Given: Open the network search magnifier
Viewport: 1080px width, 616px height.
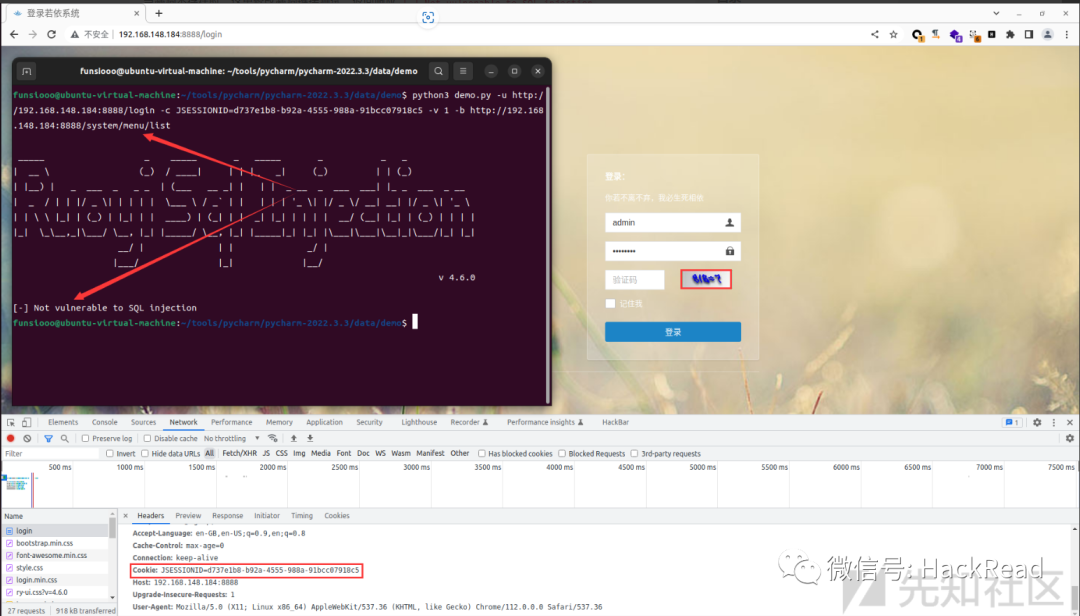Looking at the screenshot, I should 65,438.
